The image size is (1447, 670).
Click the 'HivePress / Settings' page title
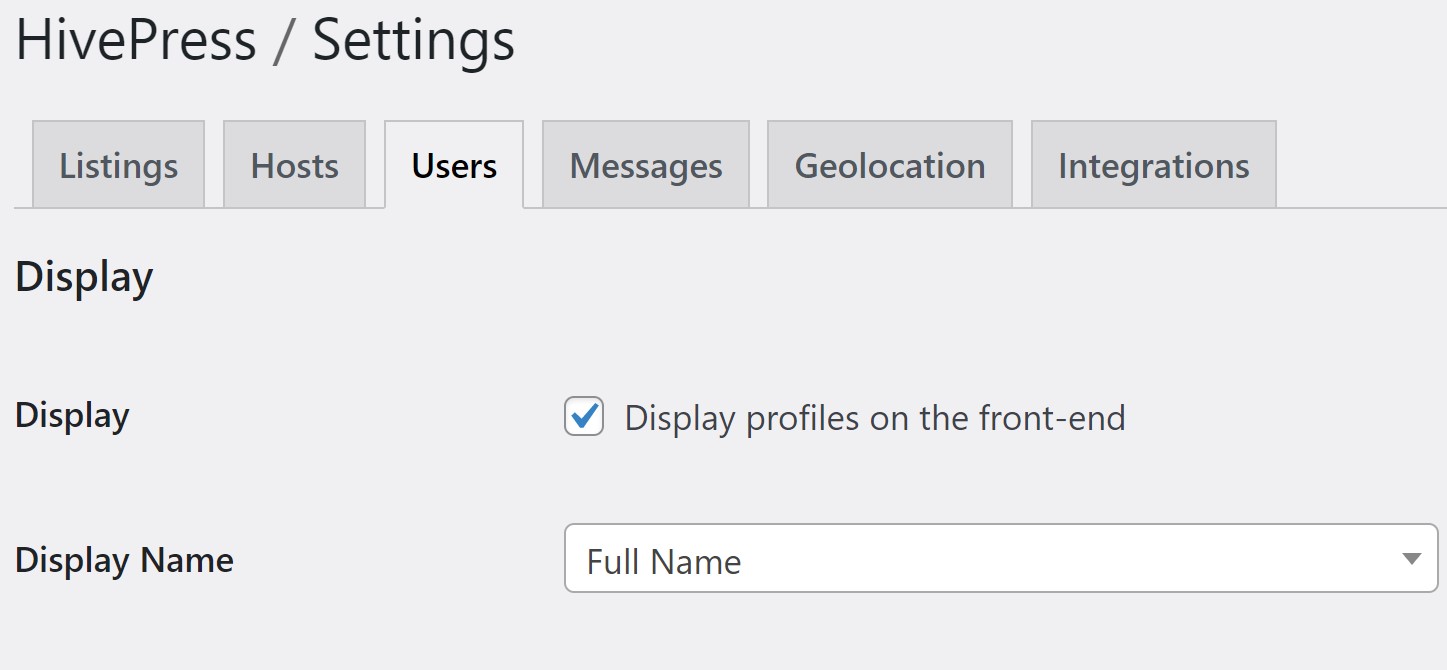(x=265, y=42)
